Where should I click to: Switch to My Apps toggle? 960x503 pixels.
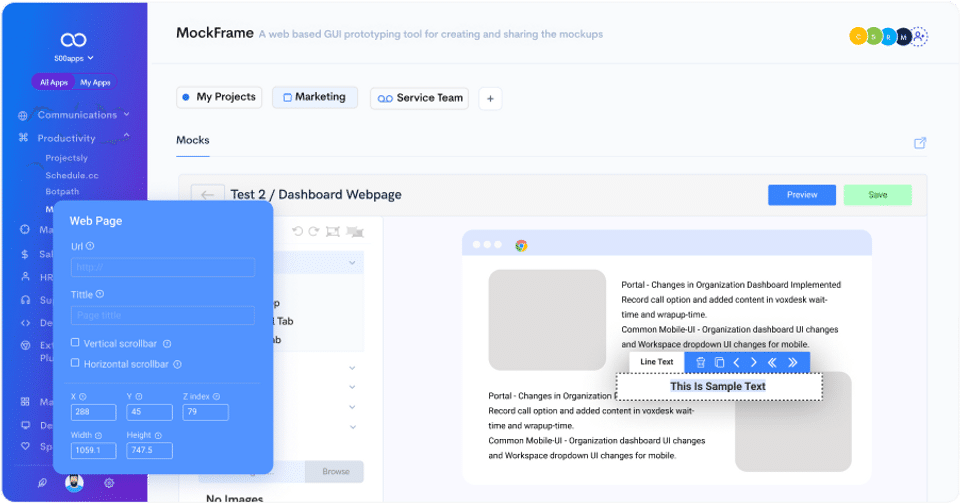pos(96,82)
